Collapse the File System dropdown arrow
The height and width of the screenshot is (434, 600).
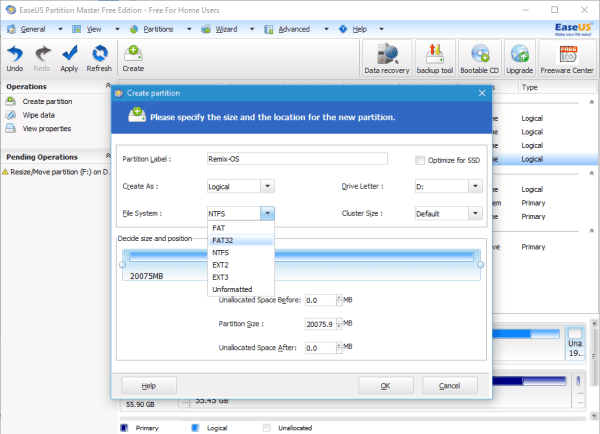[x=267, y=213]
